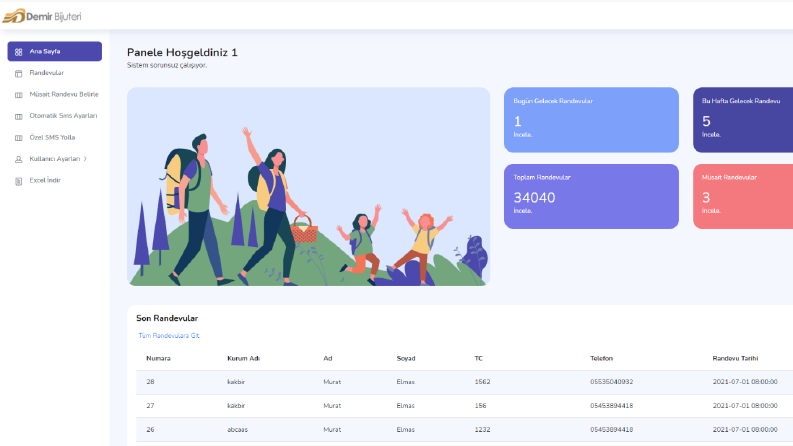Viewport: 793px width, 446px height.
Task: Select appointment number 27 cell
Action: (x=150, y=406)
